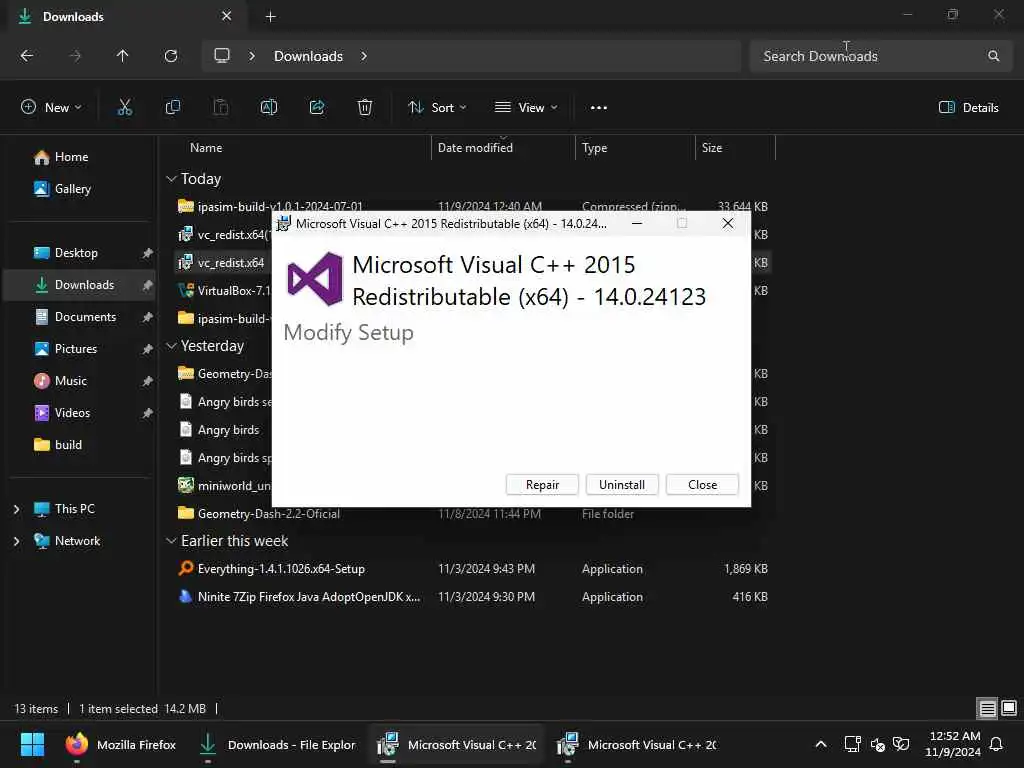Click the Share icon in toolbar
1024x768 pixels.
coord(317,108)
